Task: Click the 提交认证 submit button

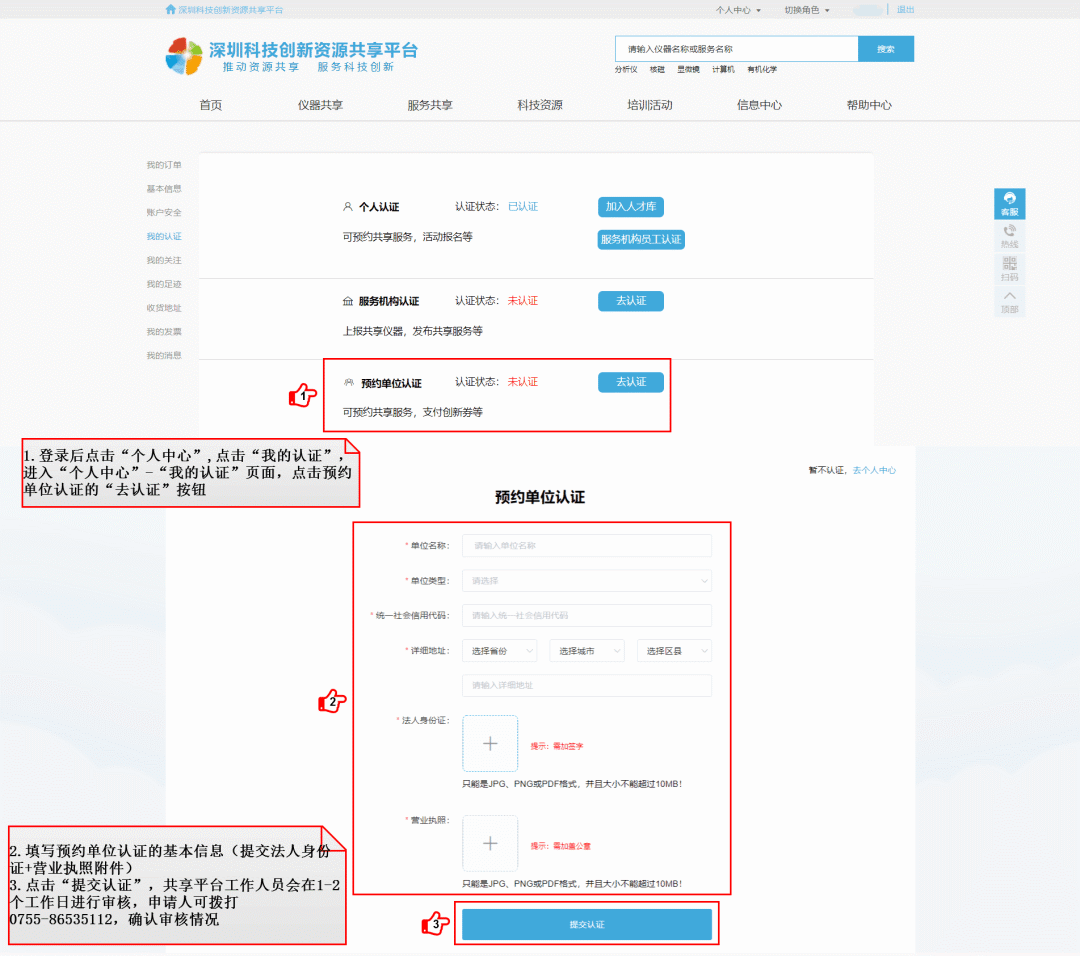Action: pos(587,924)
